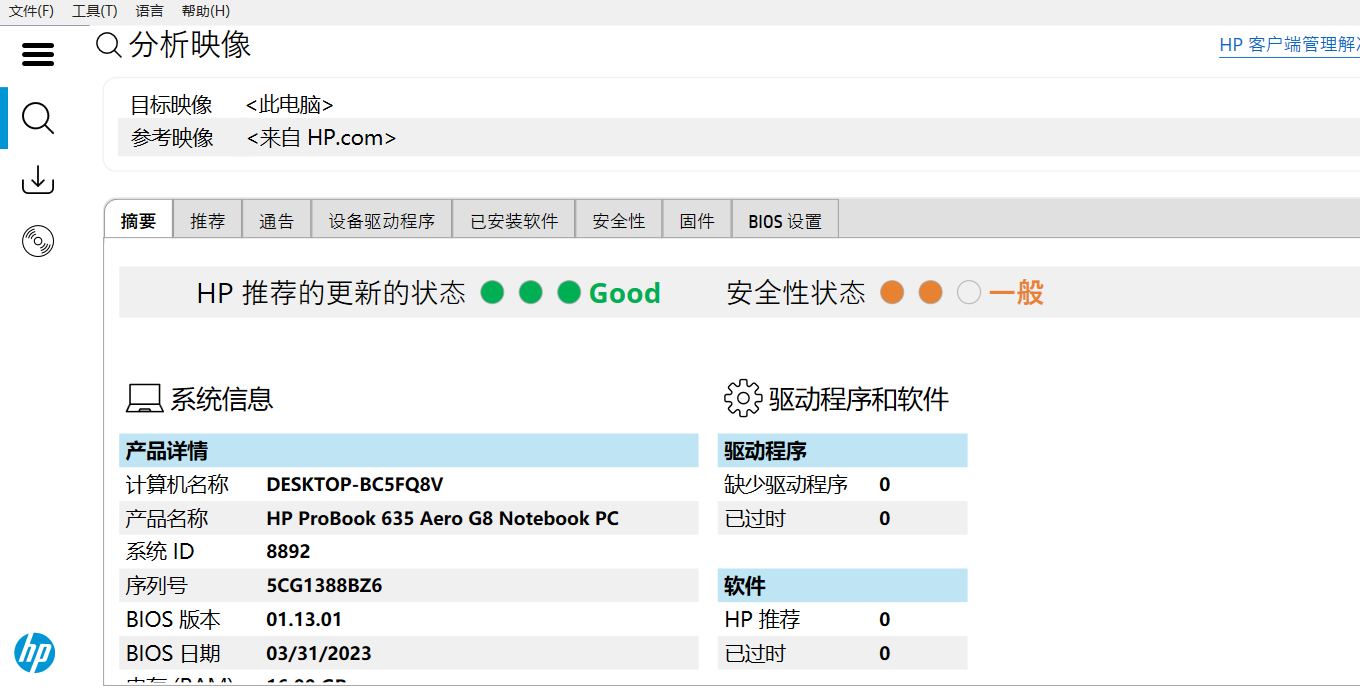Open the 工具(T) menu
Viewport: 1360px width, 699px height.
pos(94,11)
